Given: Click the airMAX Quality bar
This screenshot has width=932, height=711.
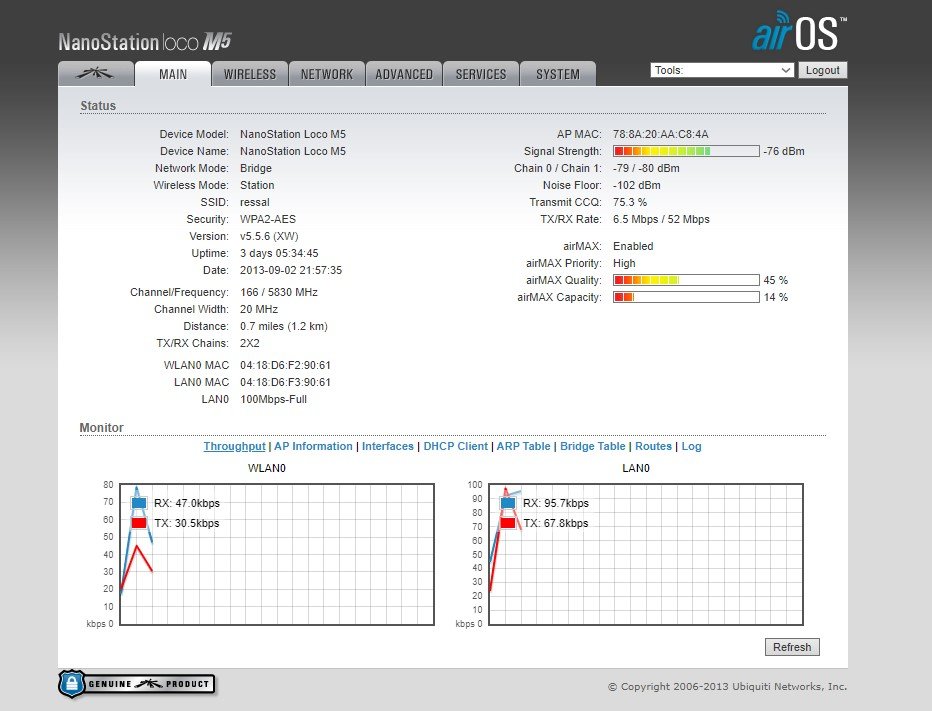Looking at the screenshot, I should [x=685, y=280].
